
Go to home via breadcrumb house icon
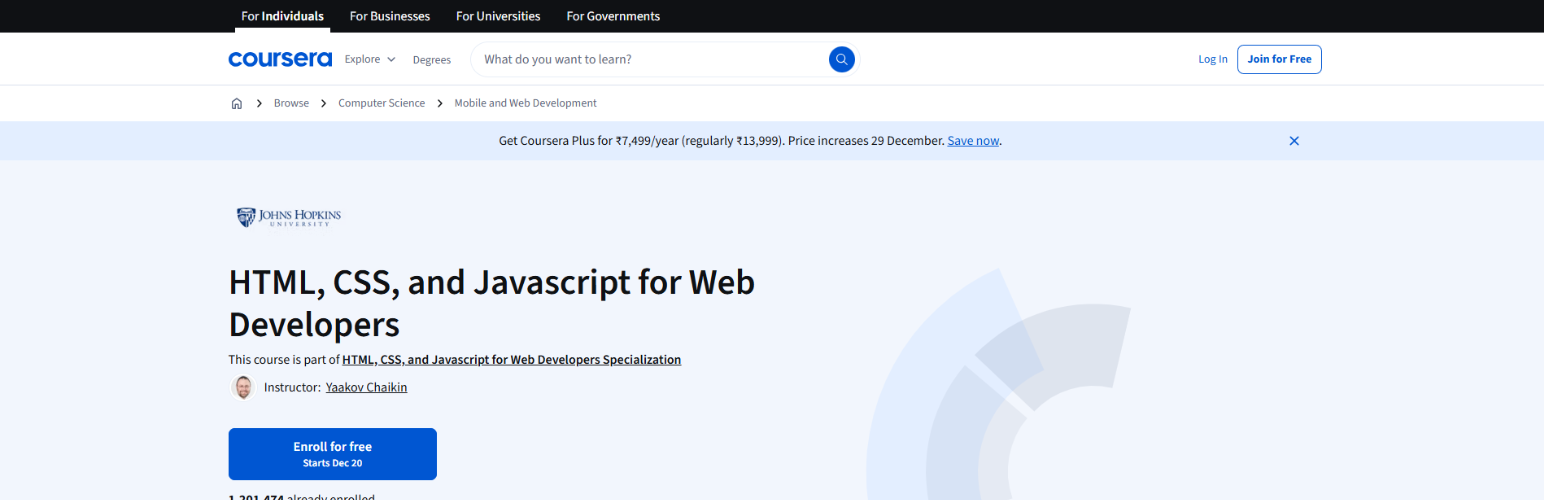coord(237,103)
